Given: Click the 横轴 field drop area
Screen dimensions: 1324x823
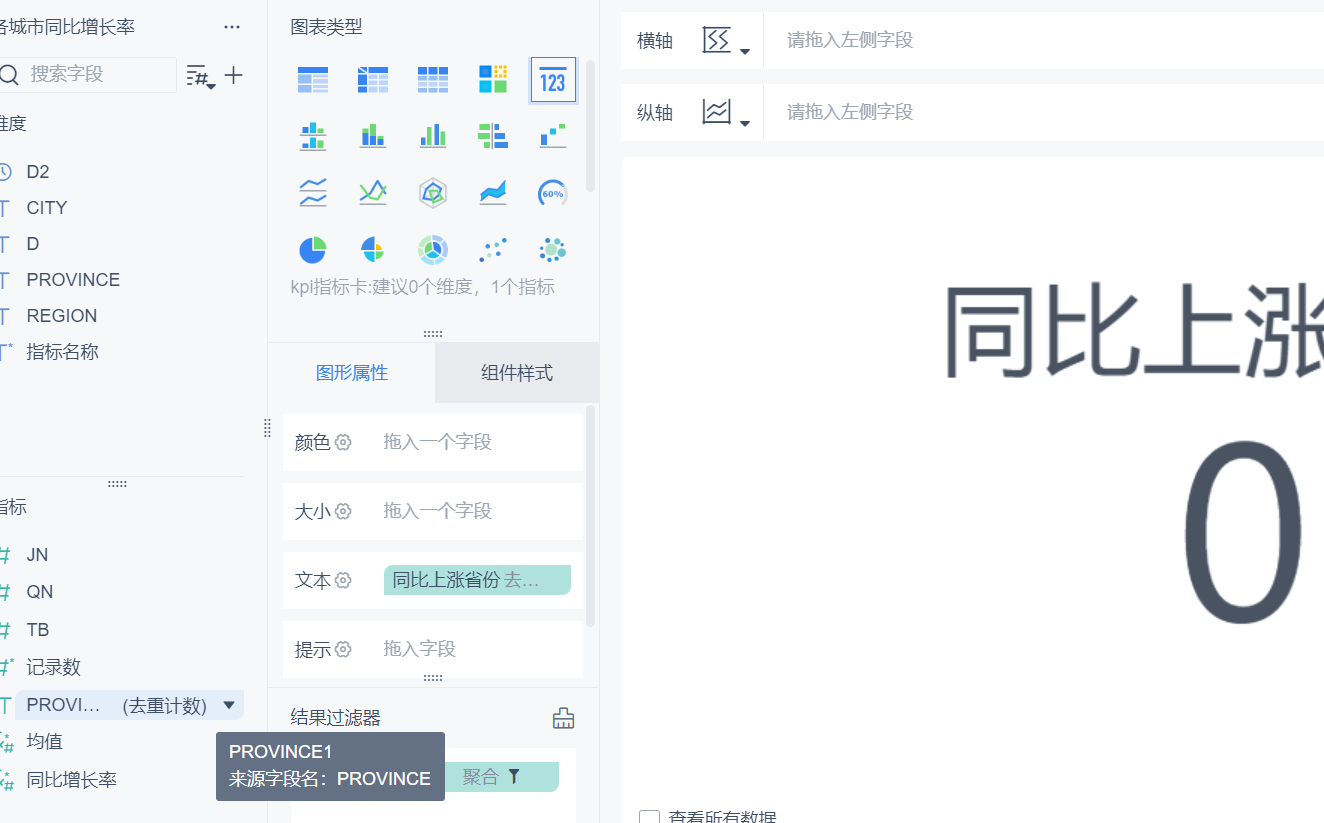Looking at the screenshot, I should (x=1043, y=41).
